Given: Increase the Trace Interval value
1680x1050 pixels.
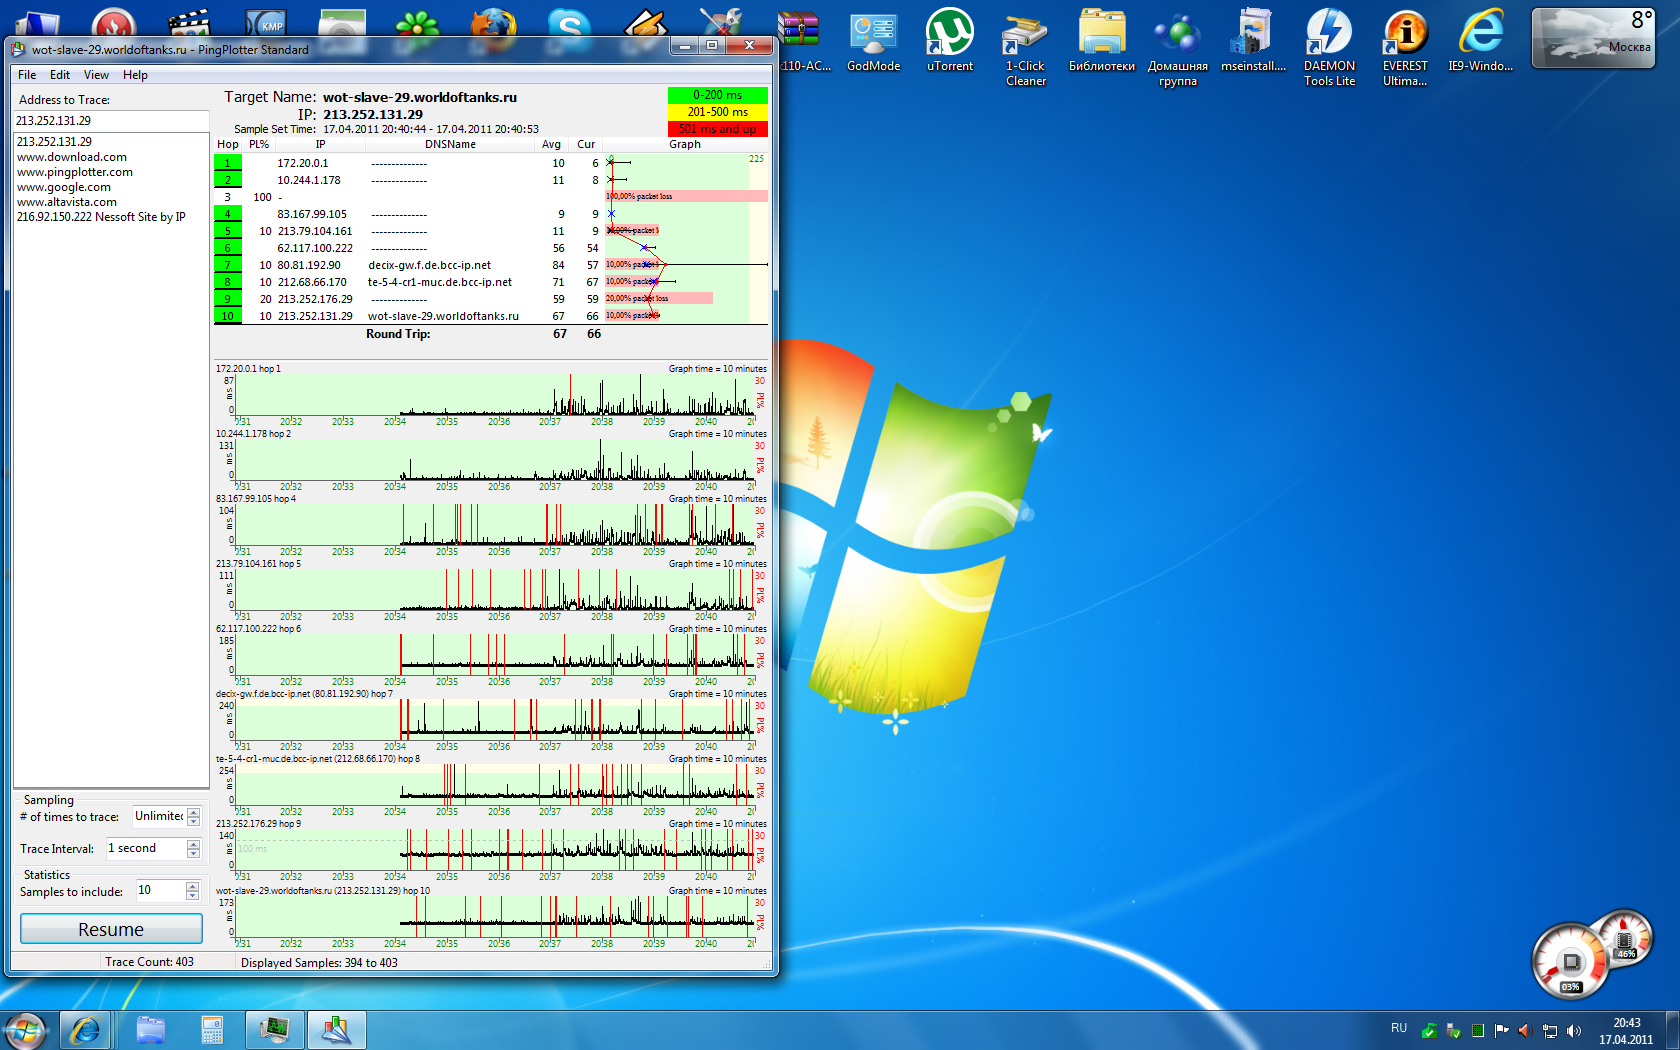Looking at the screenshot, I should tap(194, 844).
